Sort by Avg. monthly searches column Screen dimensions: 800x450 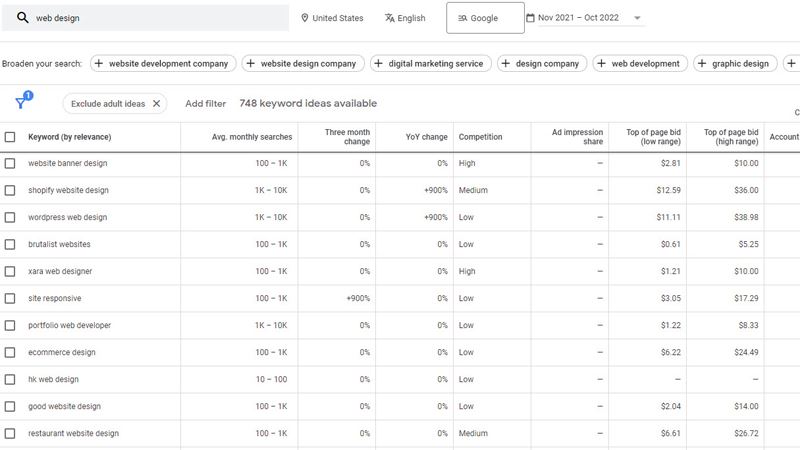point(252,137)
